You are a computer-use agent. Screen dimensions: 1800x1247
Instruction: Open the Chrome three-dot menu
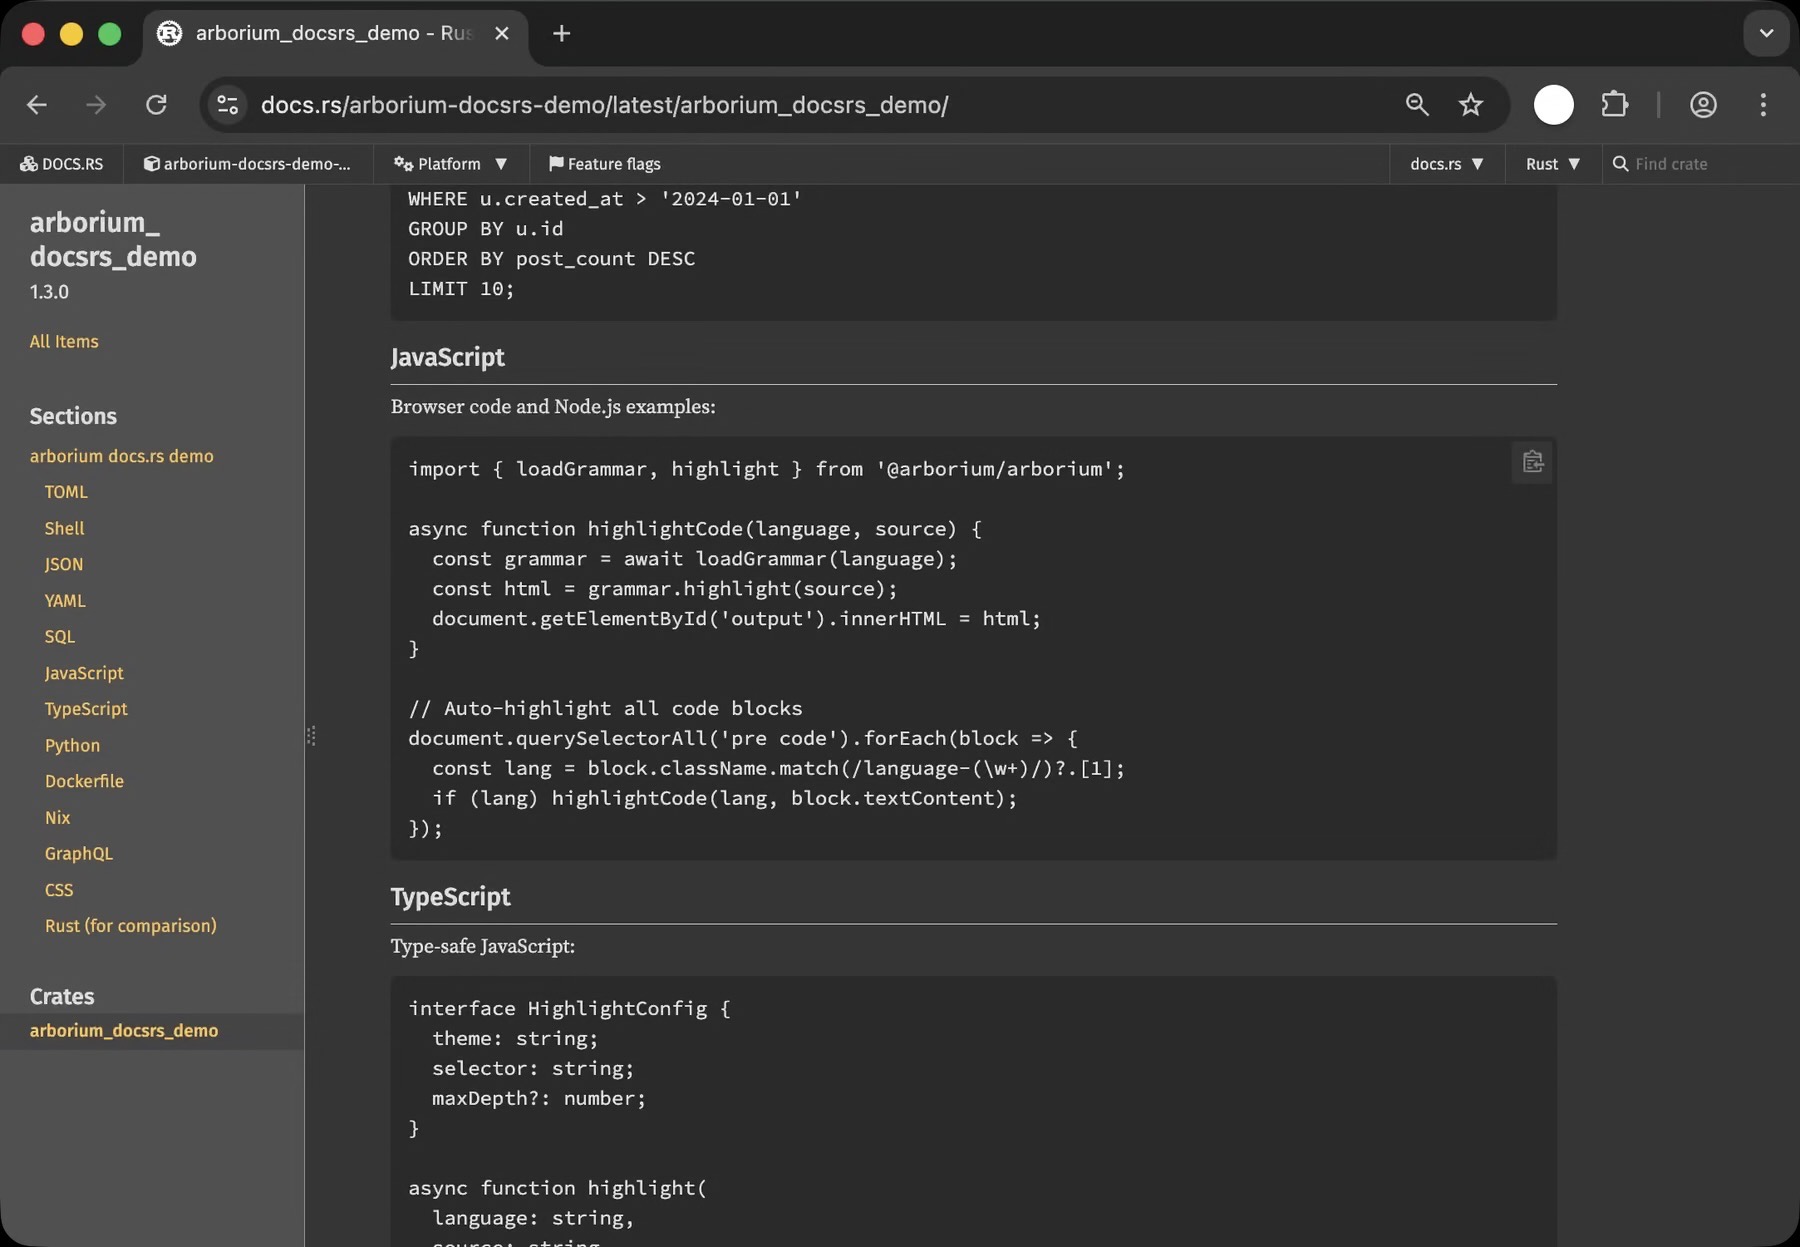pyautogui.click(x=1762, y=105)
